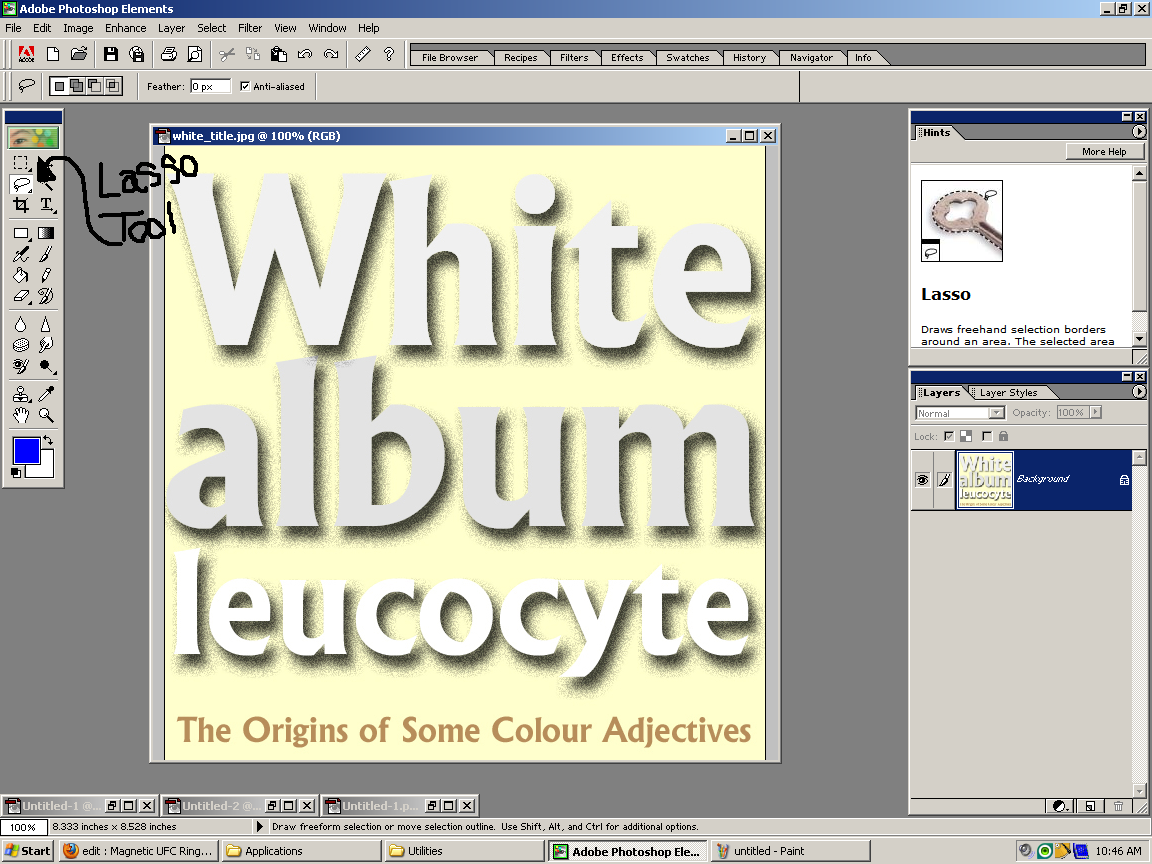Select the Red Eye Brush tool
This screenshot has width=1152, height=864.
[21, 366]
